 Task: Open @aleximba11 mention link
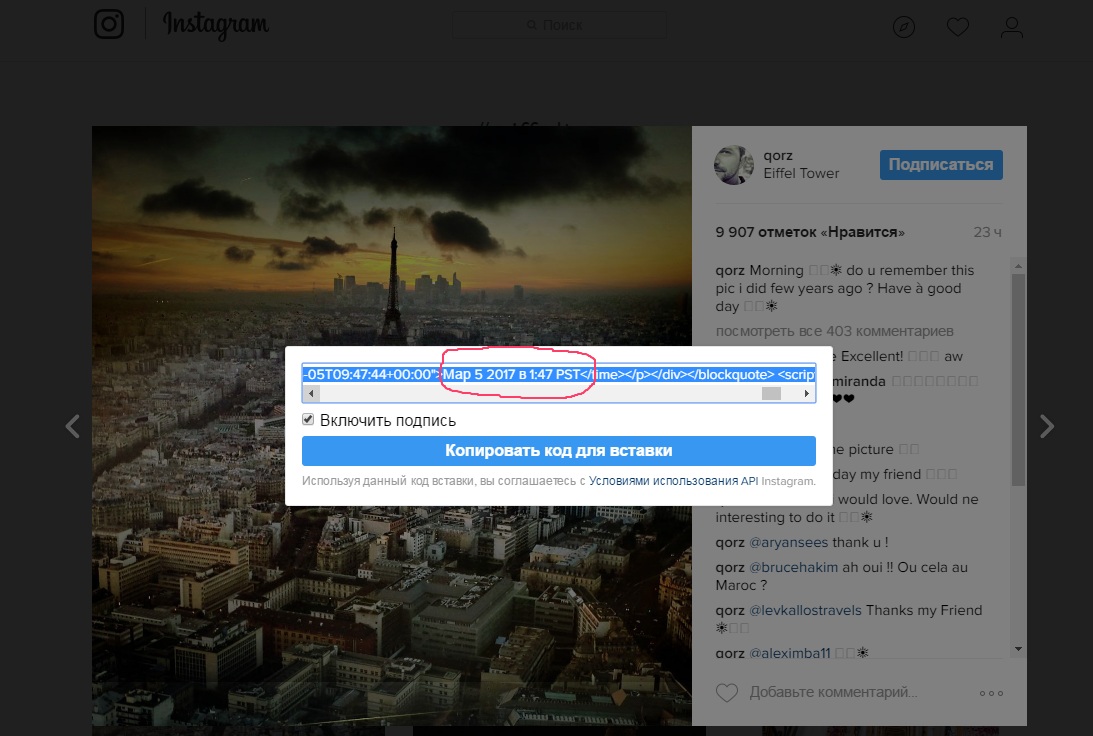click(789, 654)
